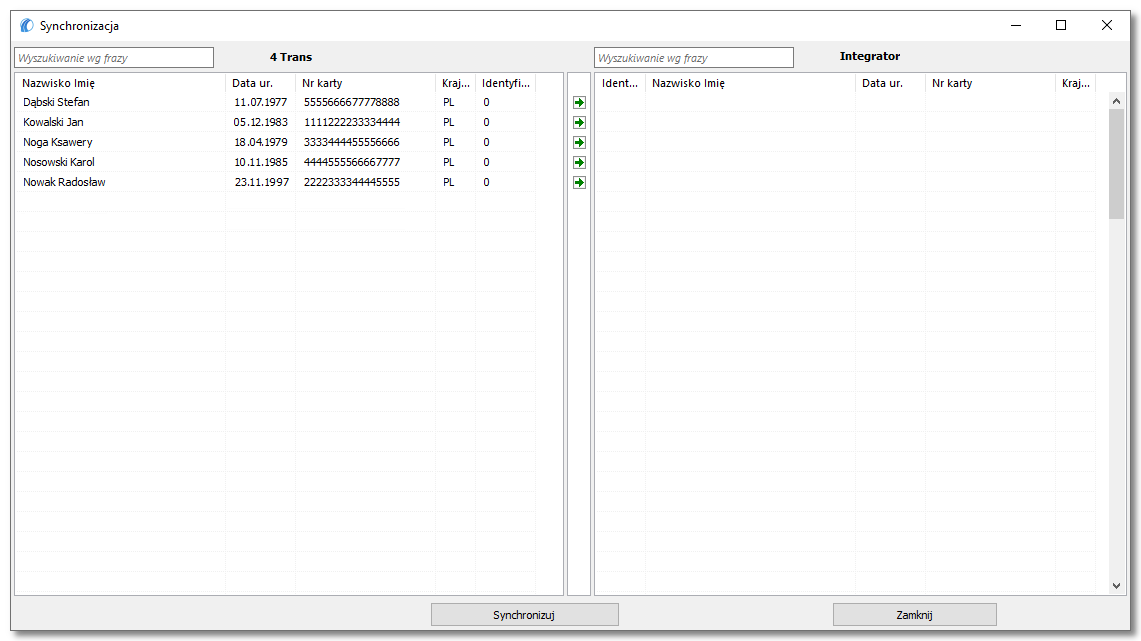Viewport: 1141px width, 641px height.
Task: Select the Kowalski Jan row
Action: 276,122
